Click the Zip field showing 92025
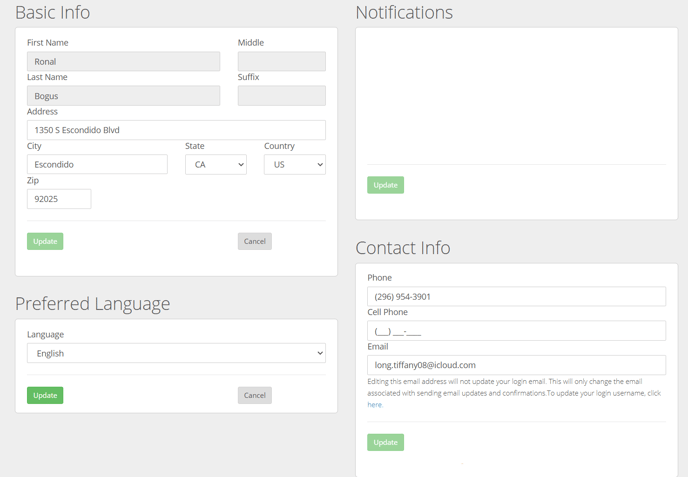This screenshot has width=688, height=477. pos(59,199)
